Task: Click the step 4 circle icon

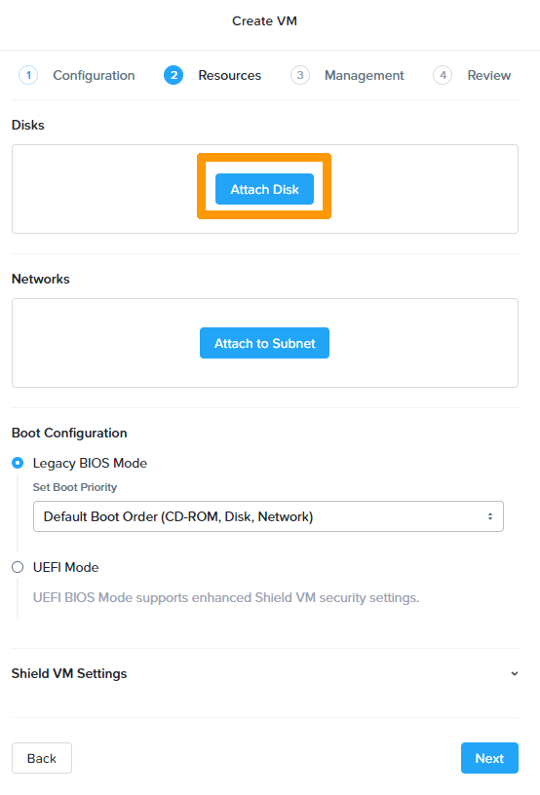Action: pyautogui.click(x=443, y=76)
